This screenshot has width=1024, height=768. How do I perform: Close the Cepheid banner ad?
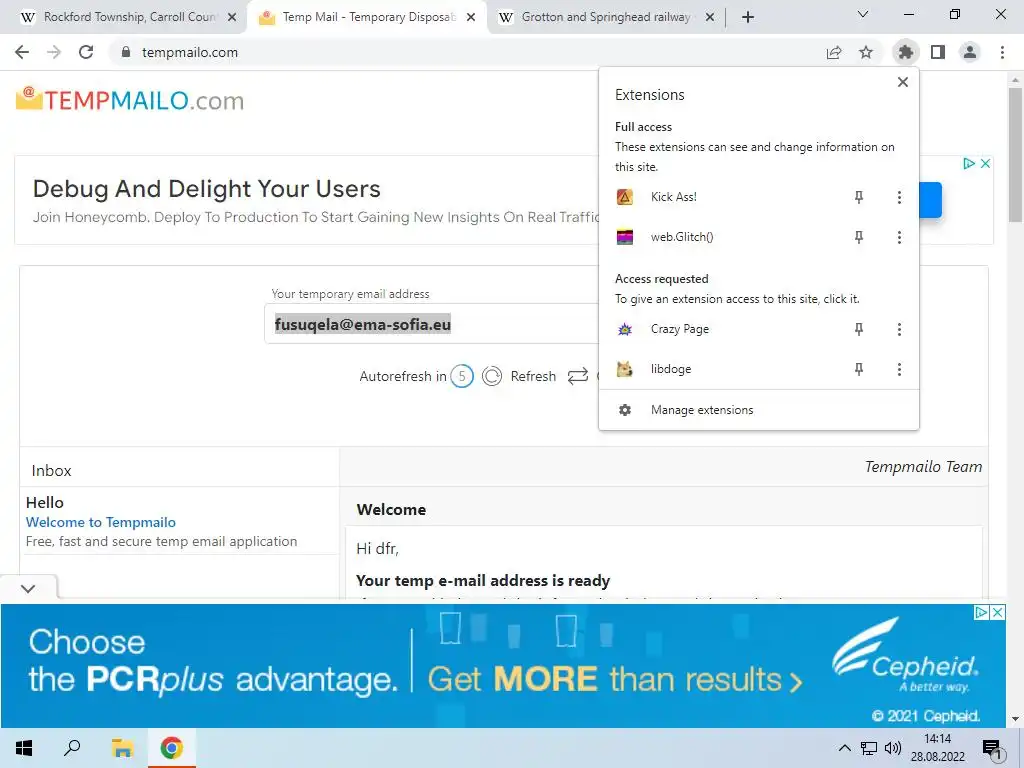click(998, 613)
